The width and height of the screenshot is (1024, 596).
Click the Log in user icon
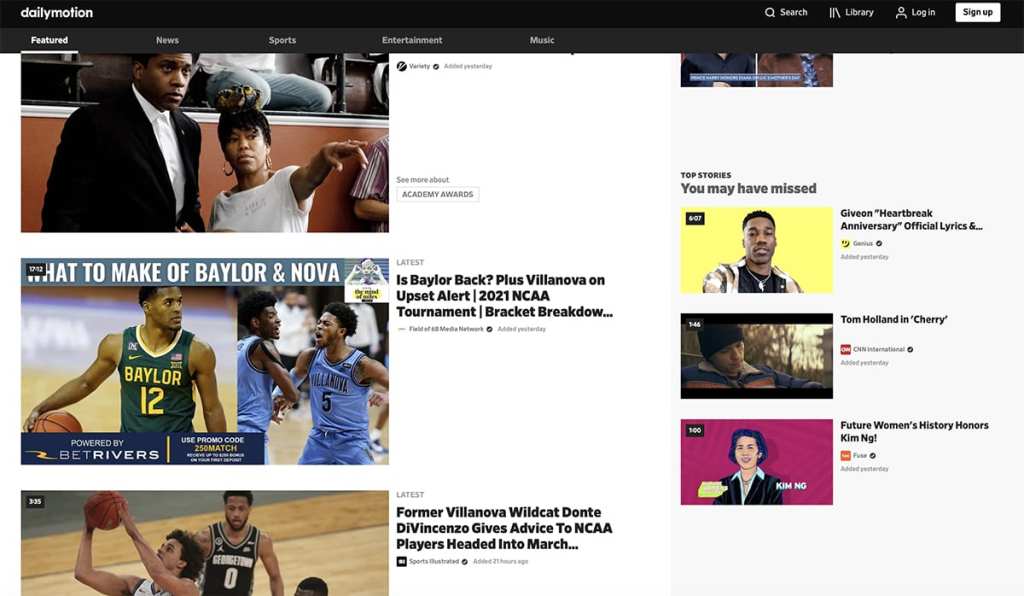tap(901, 12)
